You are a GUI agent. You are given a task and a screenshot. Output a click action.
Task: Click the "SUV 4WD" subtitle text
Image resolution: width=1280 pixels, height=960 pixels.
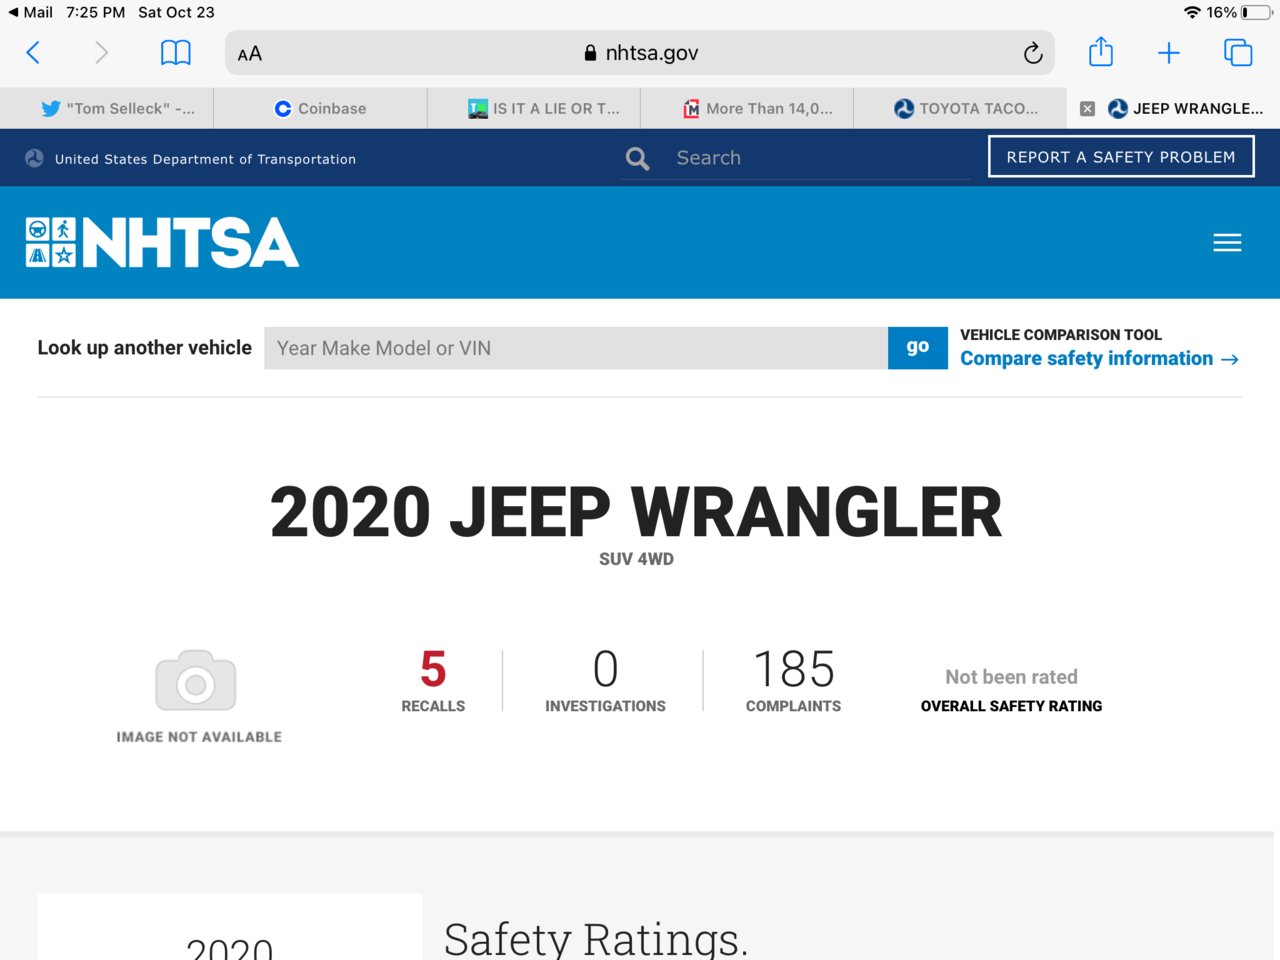tap(636, 559)
